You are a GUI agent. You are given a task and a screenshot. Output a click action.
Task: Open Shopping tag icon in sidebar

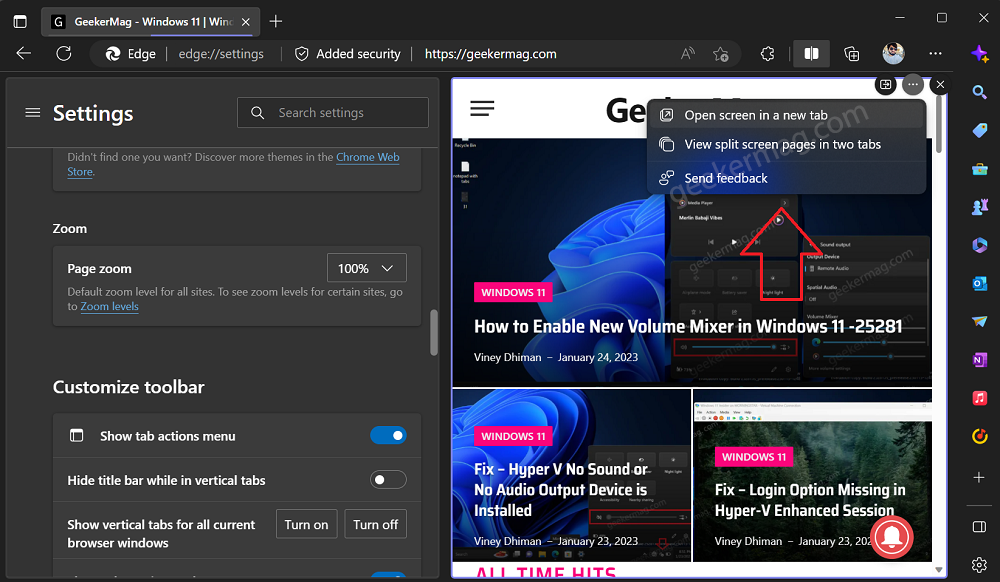pyautogui.click(x=980, y=131)
